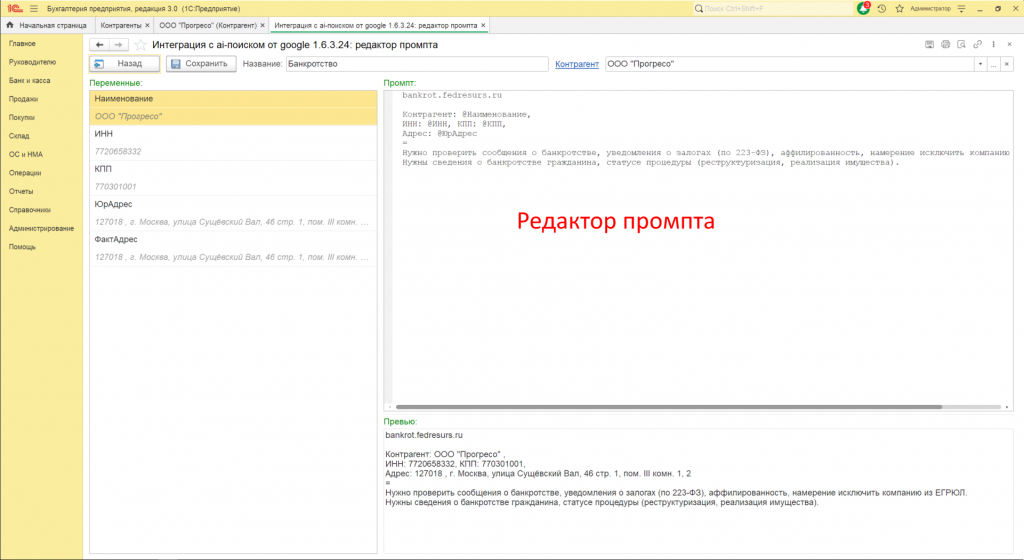Click the print preview icon
The height and width of the screenshot is (560, 1024).
click(962, 45)
